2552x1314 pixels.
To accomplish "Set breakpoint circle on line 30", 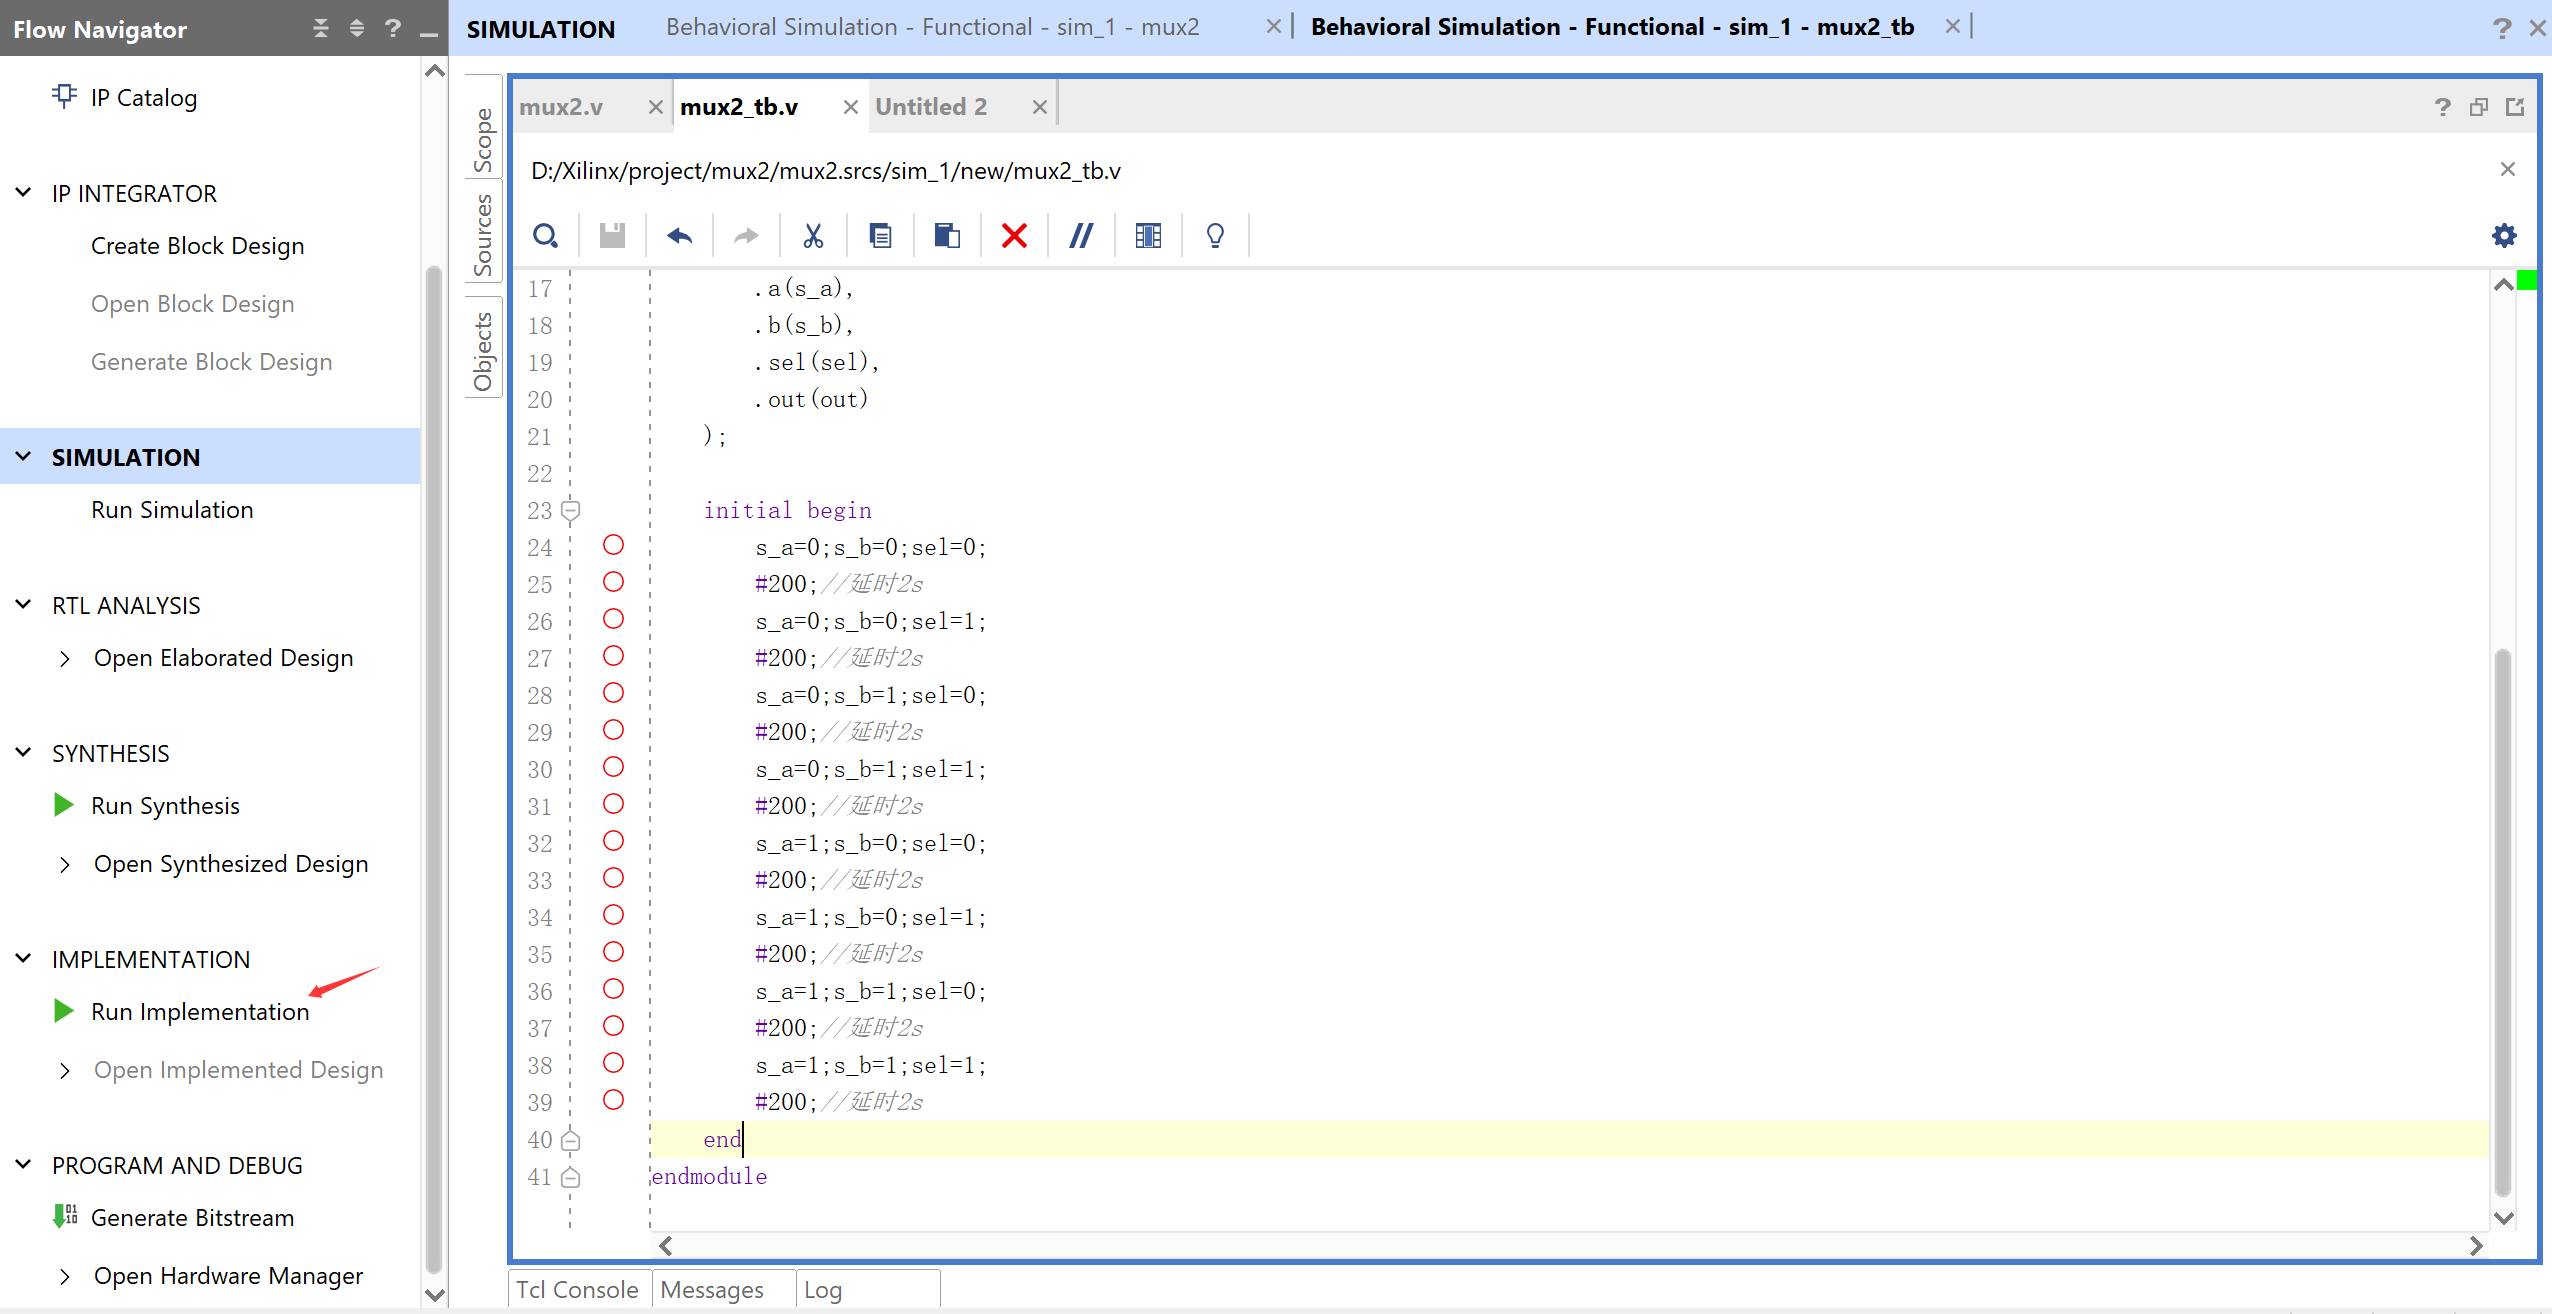I will (613, 767).
